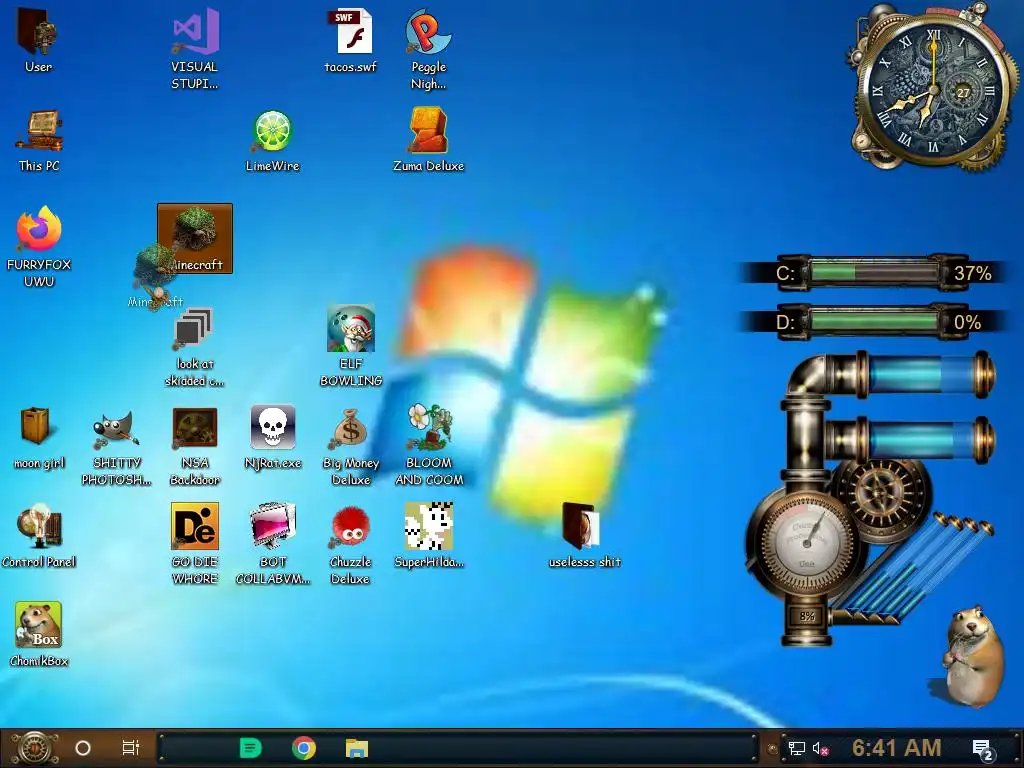Image resolution: width=1024 pixels, height=768 pixels.
Task: Open Control Panel shortcut
Action: (39, 537)
